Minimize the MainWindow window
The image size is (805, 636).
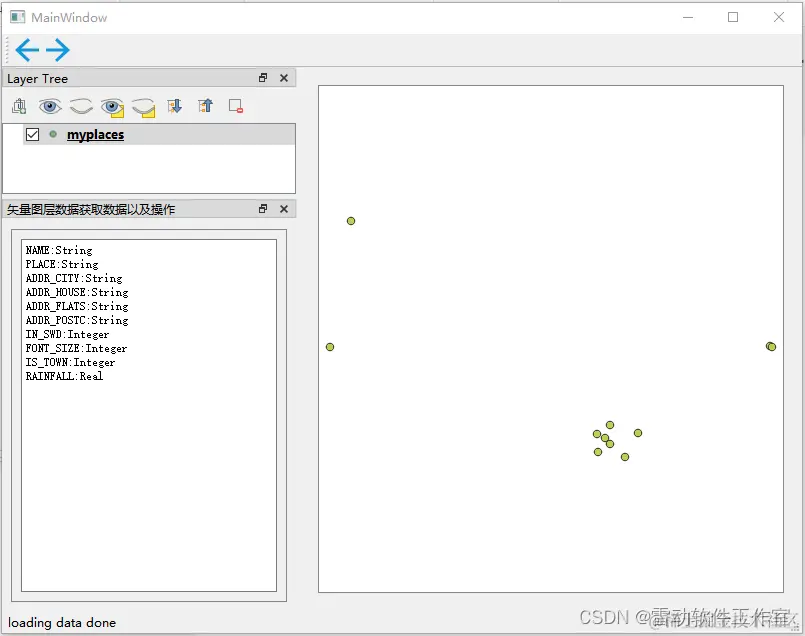688,17
